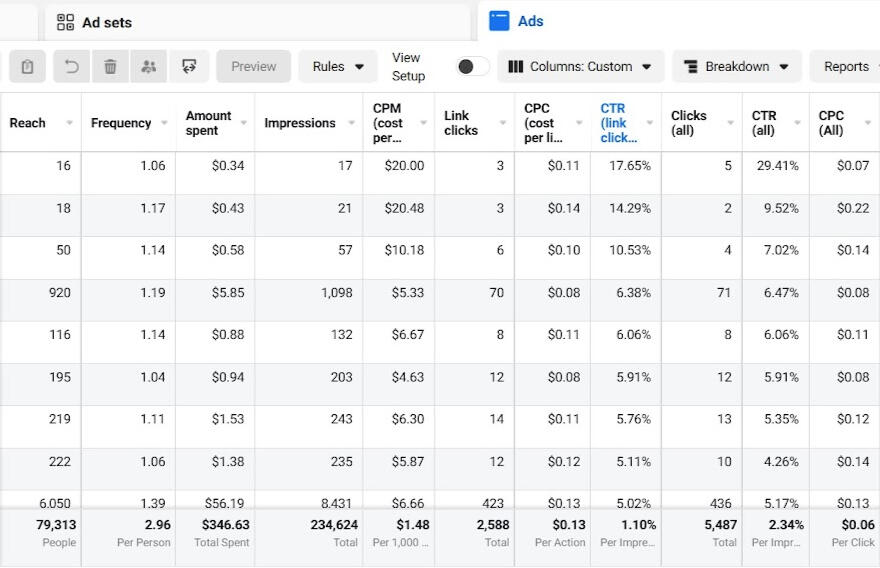Select the Ads tab

(x=531, y=21)
